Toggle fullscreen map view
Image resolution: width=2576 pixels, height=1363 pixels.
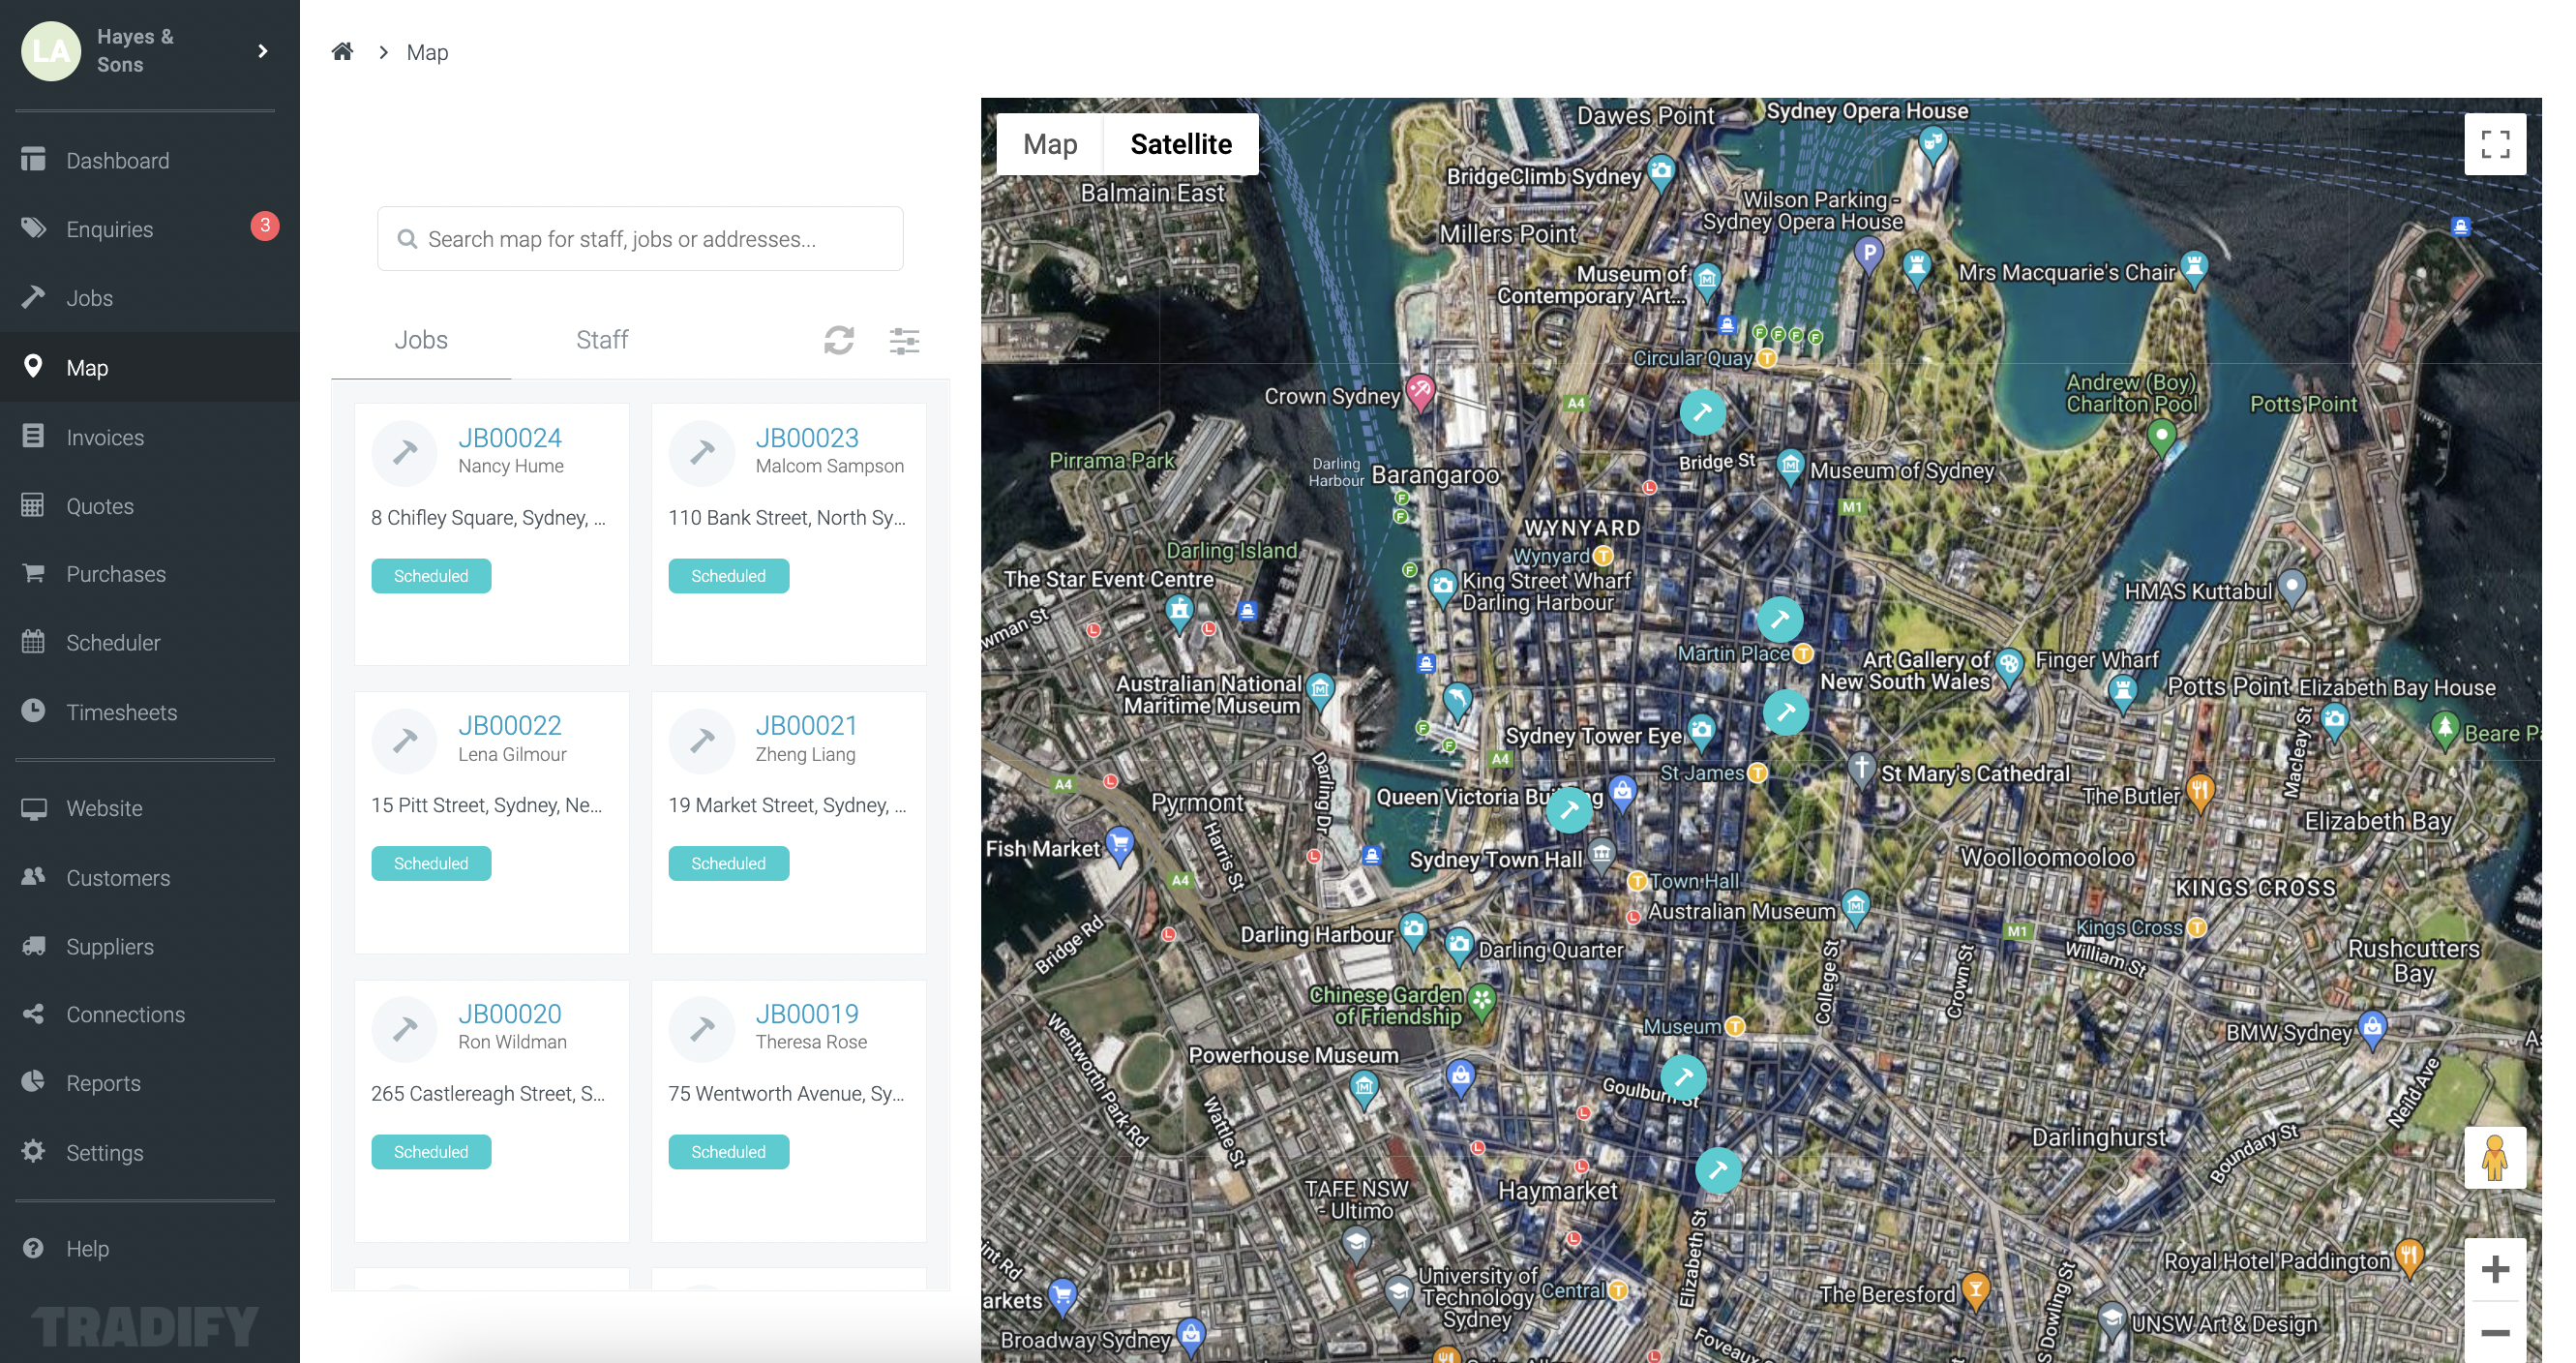2495,144
